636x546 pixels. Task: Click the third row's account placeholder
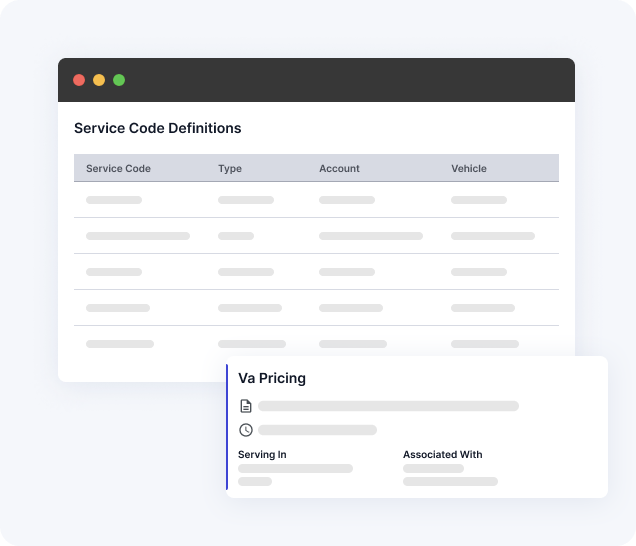pyautogui.click(x=347, y=272)
